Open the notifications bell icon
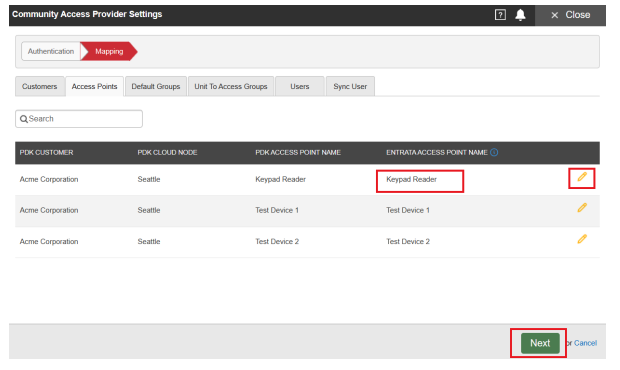This screenshot has height=370, width=620. point(520,15)
